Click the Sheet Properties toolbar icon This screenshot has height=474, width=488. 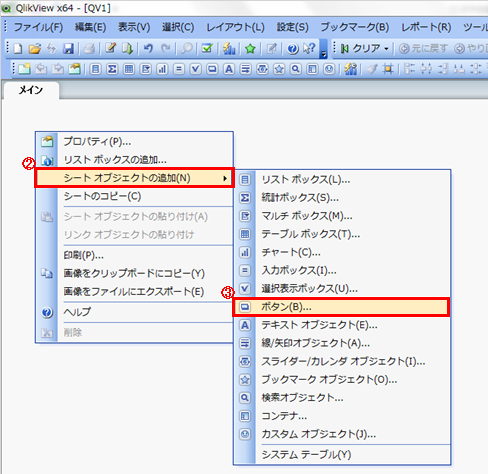[74, 69]
